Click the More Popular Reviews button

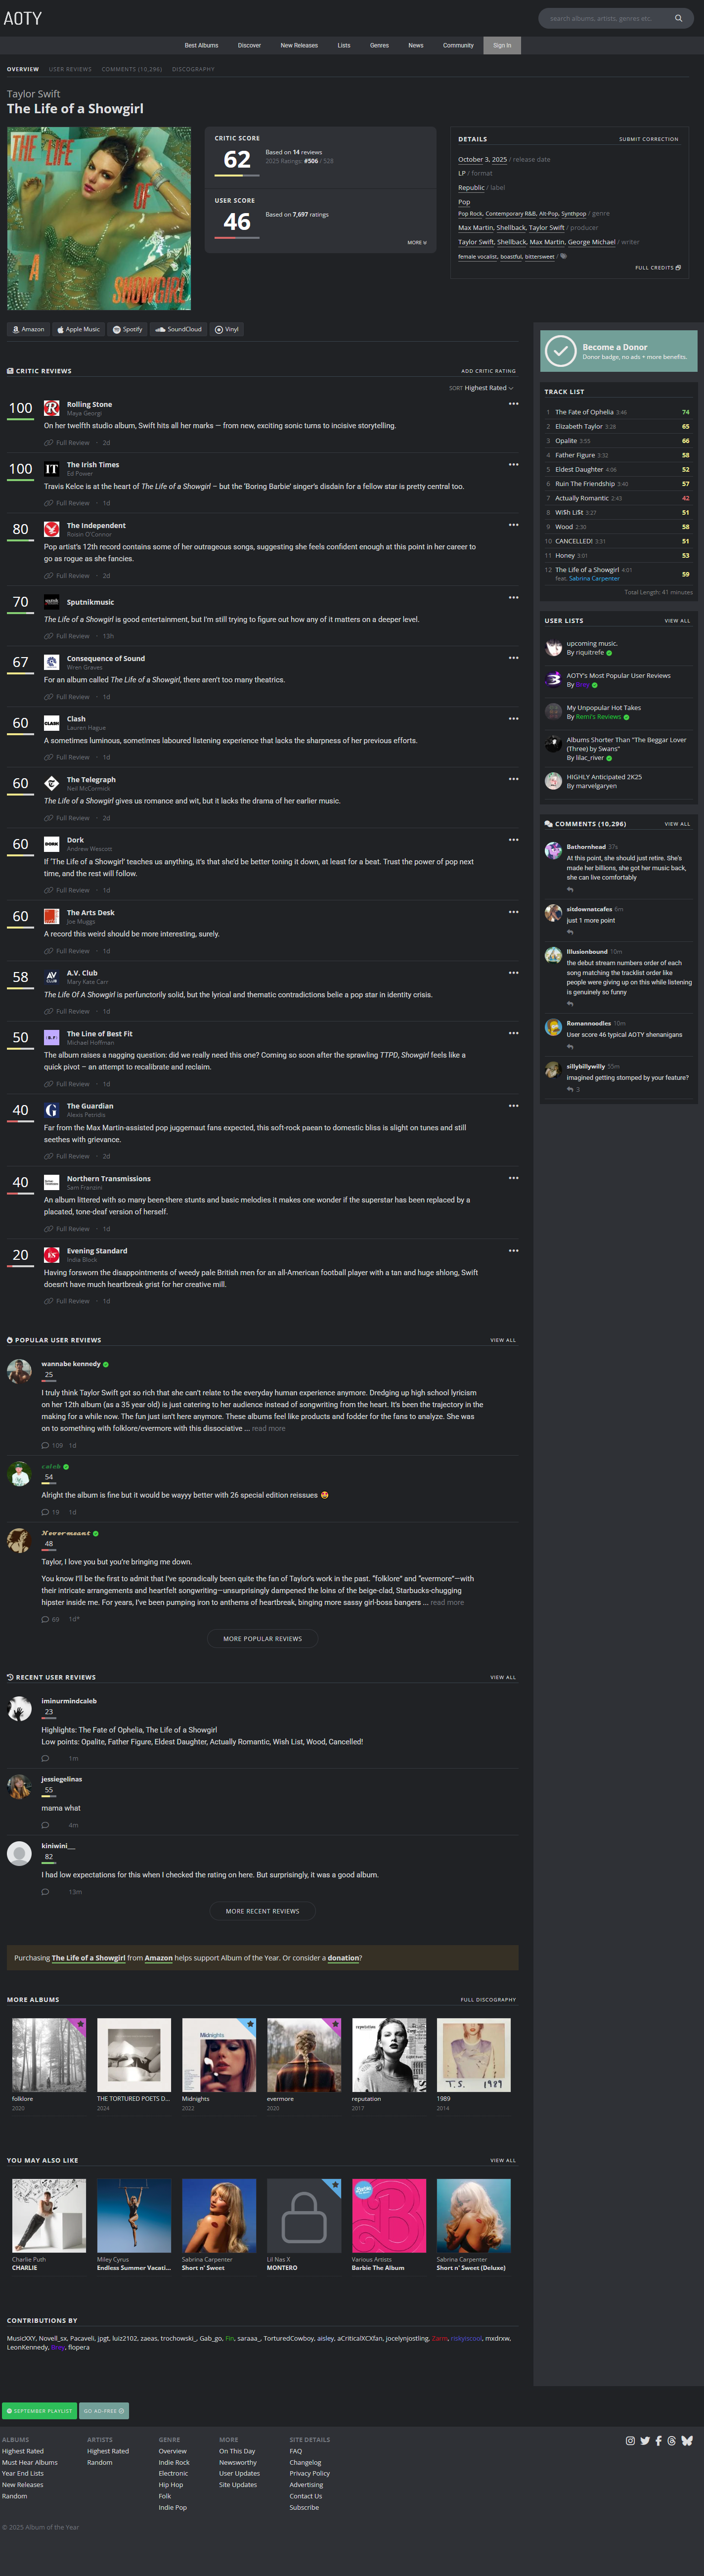tap(262, 1638)
